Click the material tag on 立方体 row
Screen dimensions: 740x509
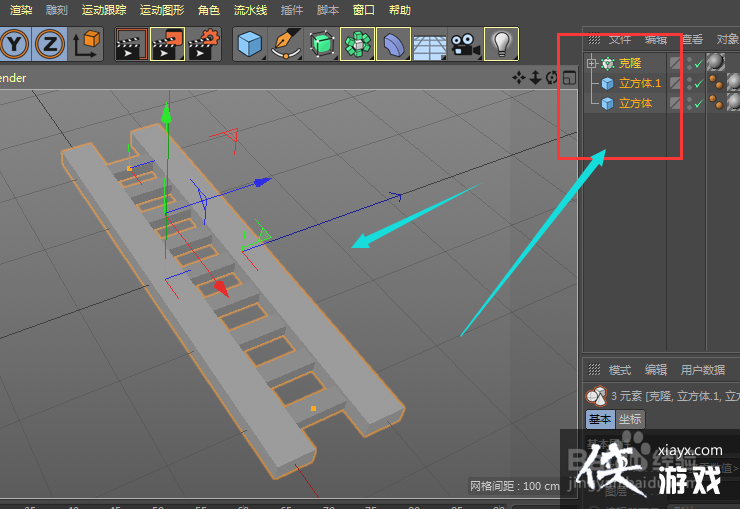click(734, 102)
